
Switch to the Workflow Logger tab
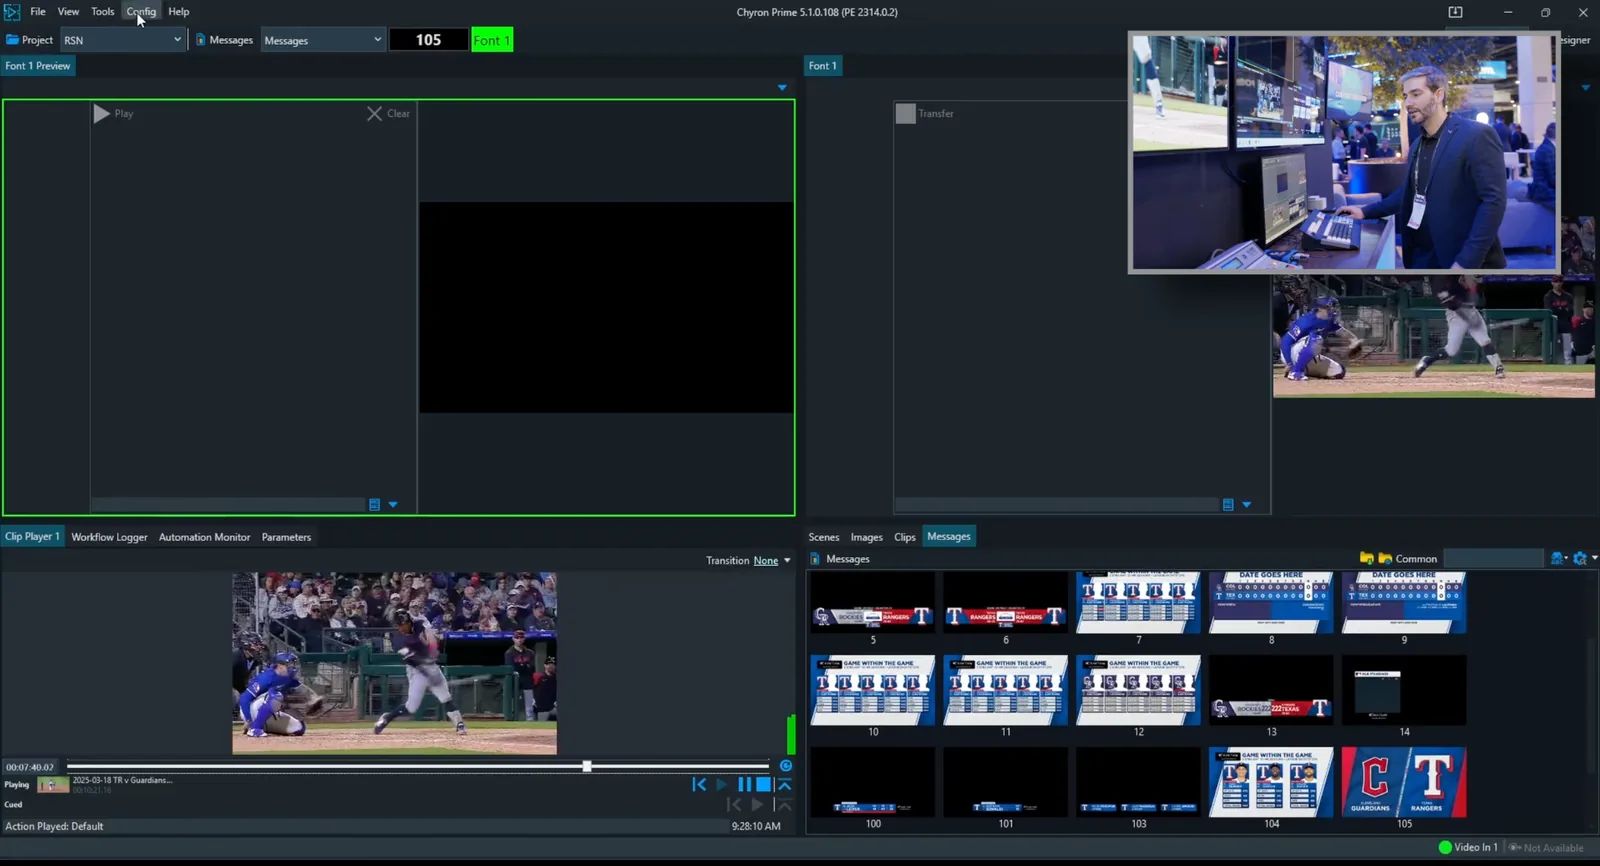109,537
